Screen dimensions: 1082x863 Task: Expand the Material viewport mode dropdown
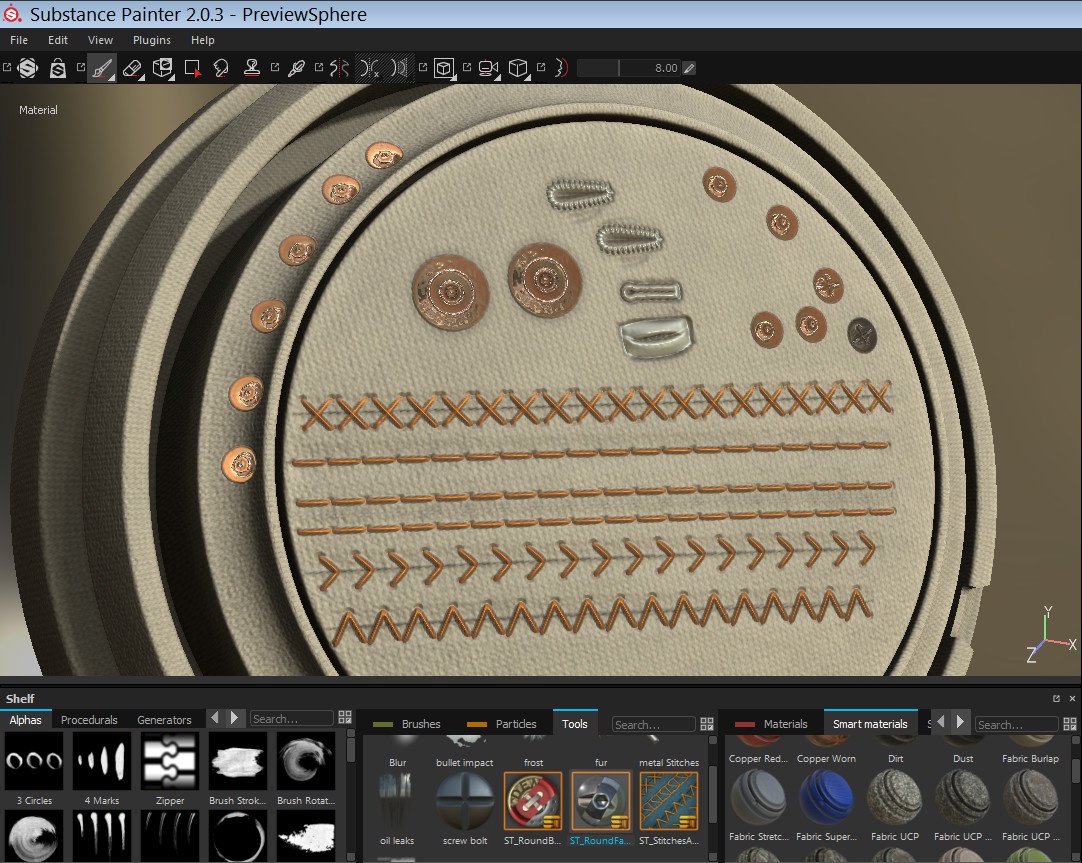[39, 110]
